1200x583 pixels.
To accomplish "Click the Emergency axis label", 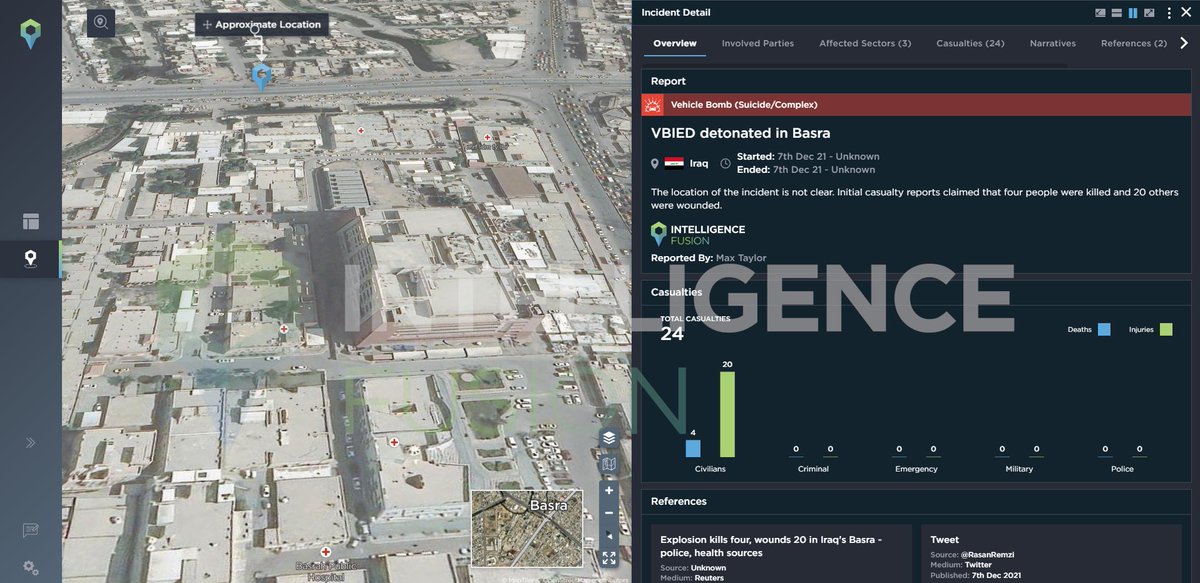I will tap(916, 469).
